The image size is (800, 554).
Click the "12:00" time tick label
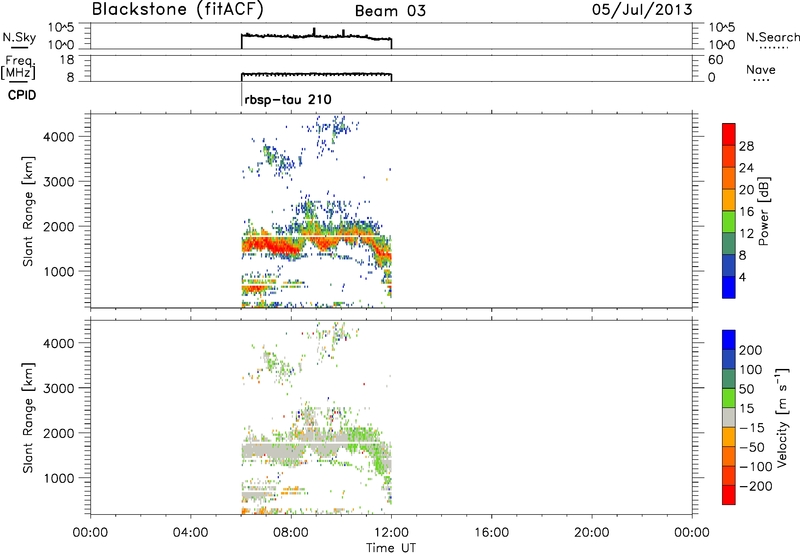[x=391, y=533]
